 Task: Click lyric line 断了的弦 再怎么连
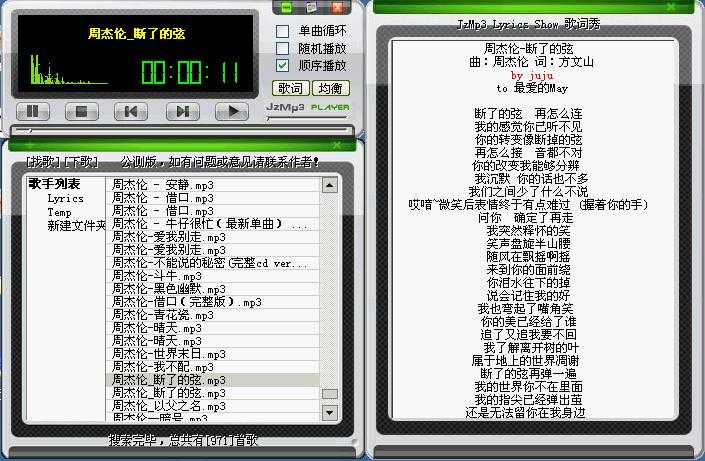click(x=528, y=113)
